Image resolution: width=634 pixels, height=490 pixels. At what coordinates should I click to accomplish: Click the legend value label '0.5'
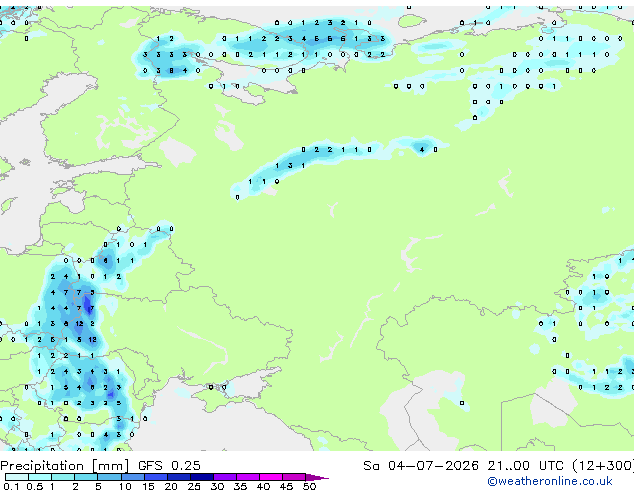point(34,486)
